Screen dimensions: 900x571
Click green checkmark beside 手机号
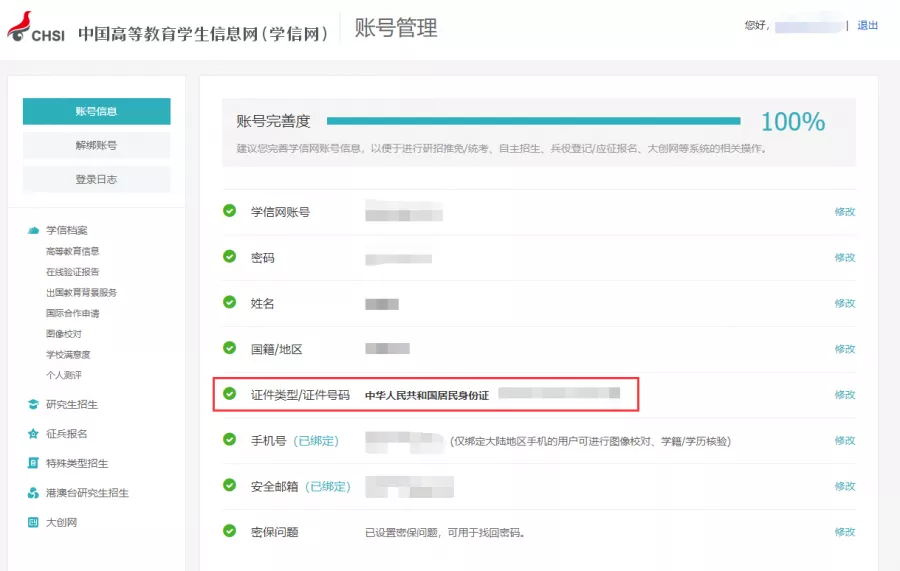point(230,440)
